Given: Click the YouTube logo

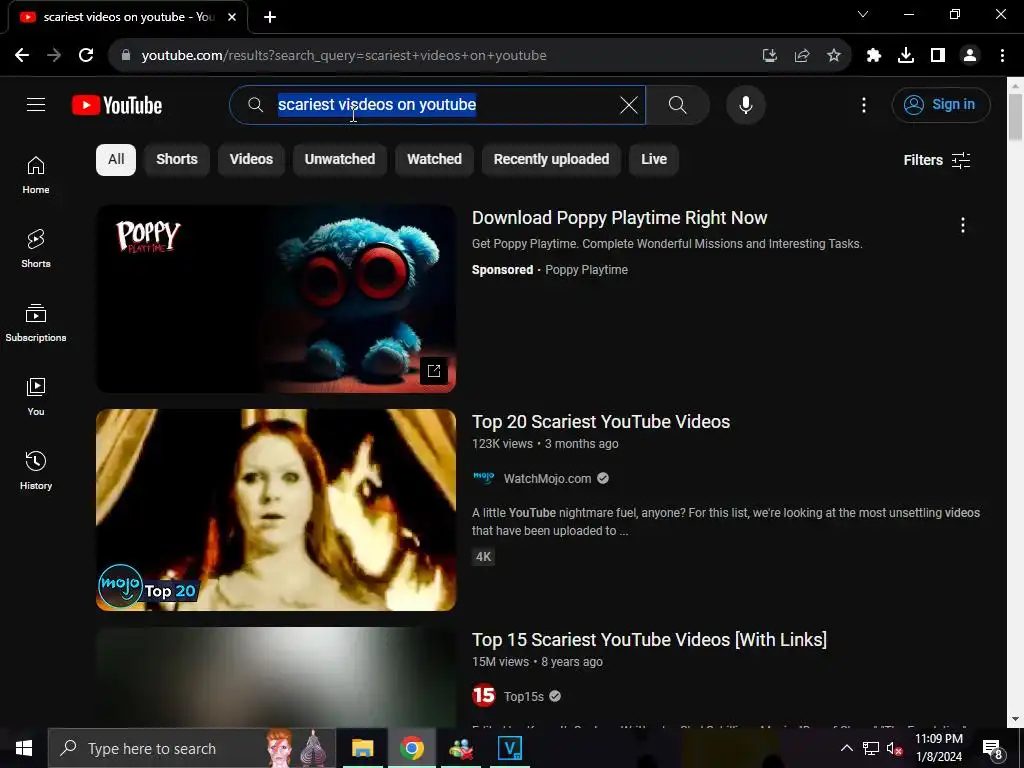Looking at the screenshot, I should tap(117, 105).
